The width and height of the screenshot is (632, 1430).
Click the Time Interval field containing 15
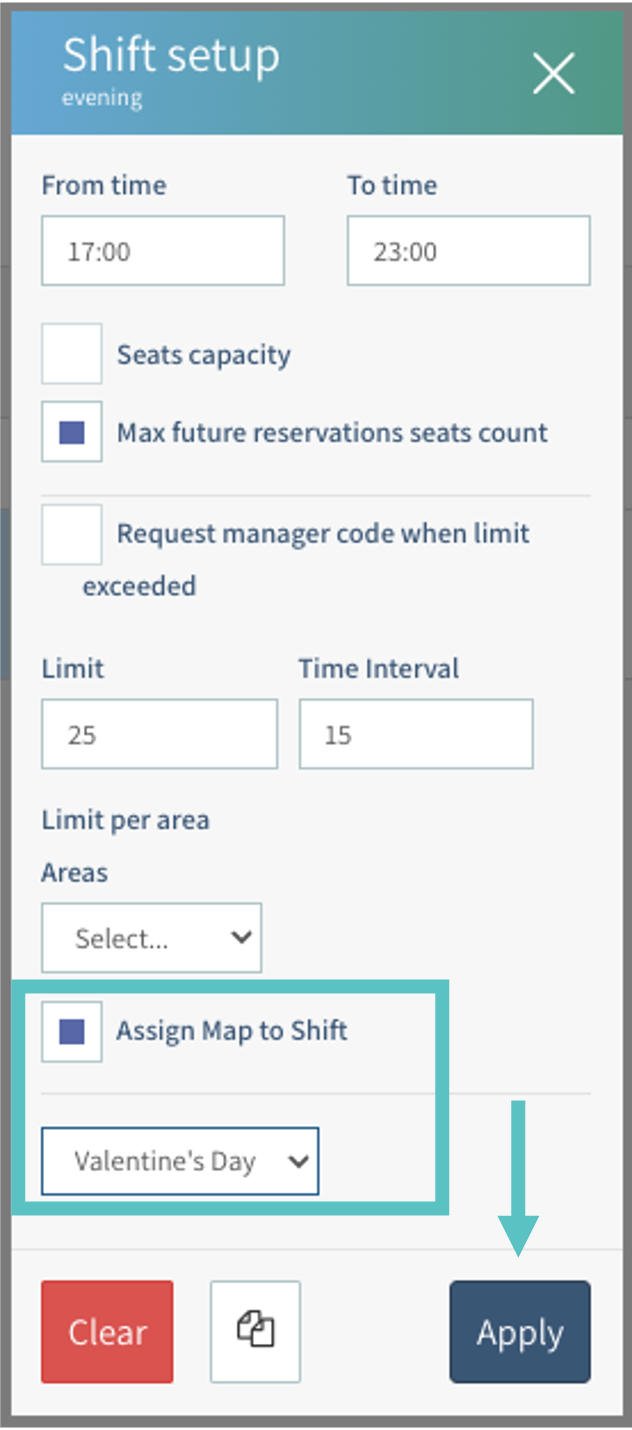tap(415, 735)
